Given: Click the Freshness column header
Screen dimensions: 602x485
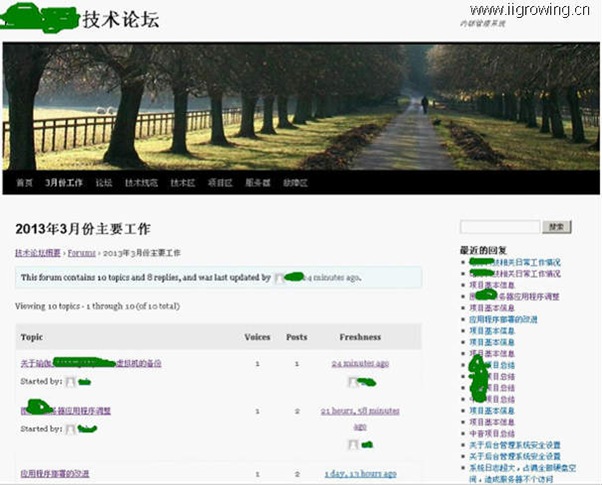Looking at the screenshot, I should (360, 337).
